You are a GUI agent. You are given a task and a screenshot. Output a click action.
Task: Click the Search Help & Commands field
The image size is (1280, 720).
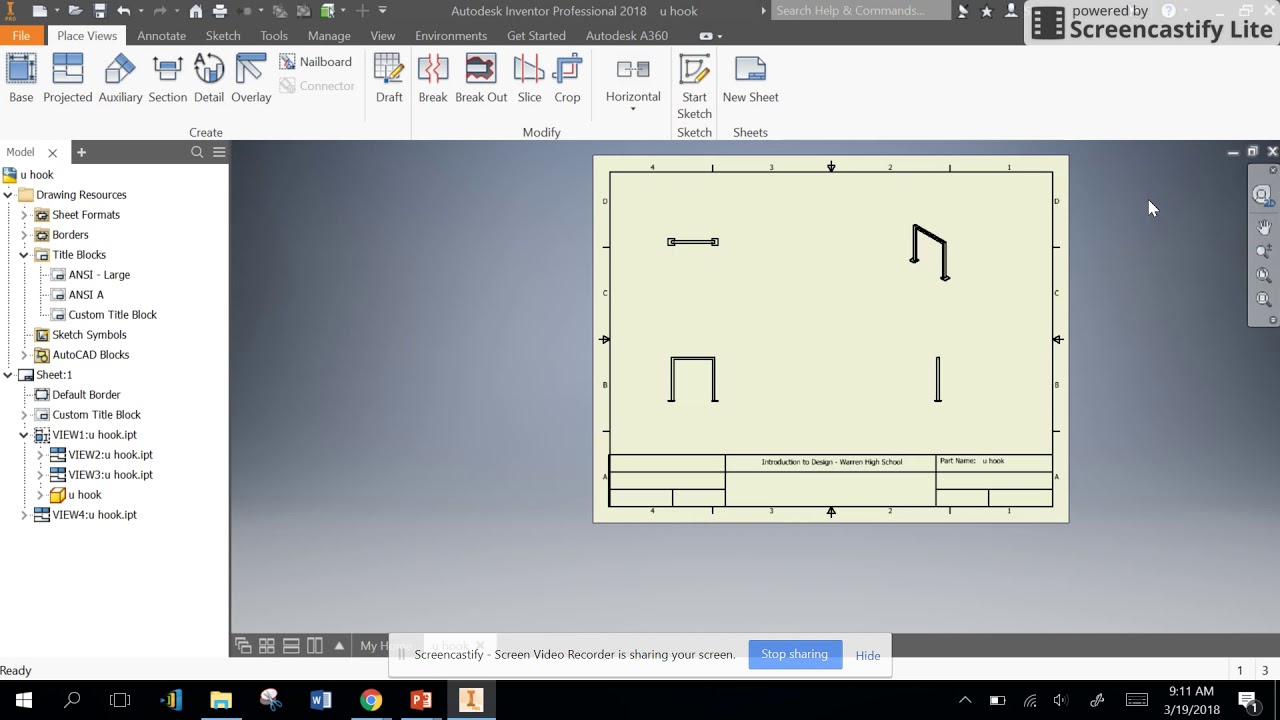(860, 11)
